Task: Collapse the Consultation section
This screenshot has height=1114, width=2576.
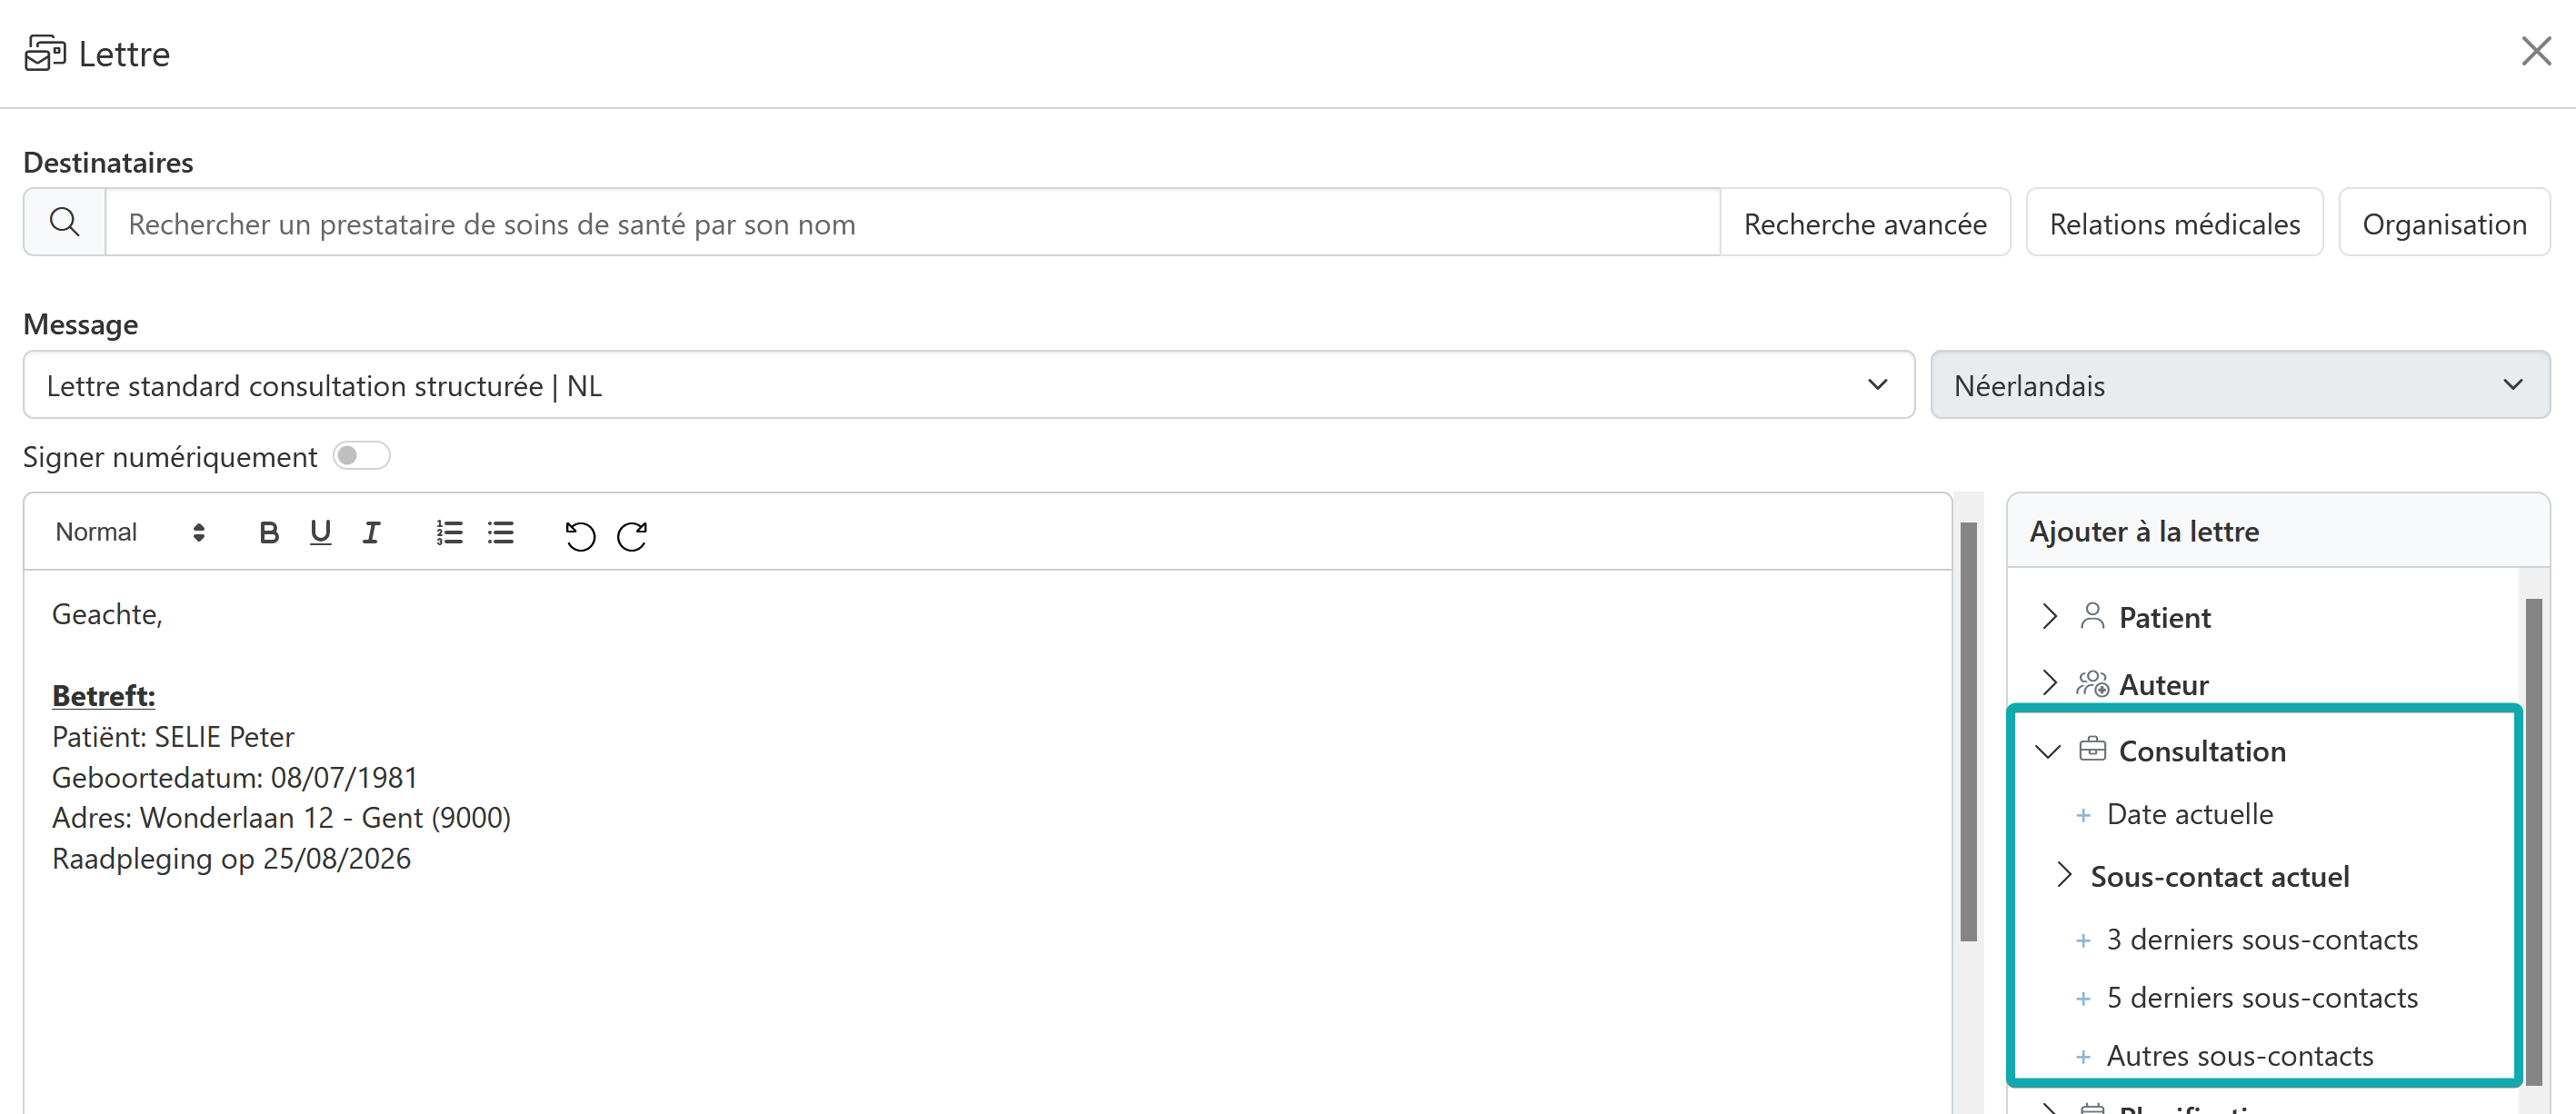Action: click(x=2048, y=751)
